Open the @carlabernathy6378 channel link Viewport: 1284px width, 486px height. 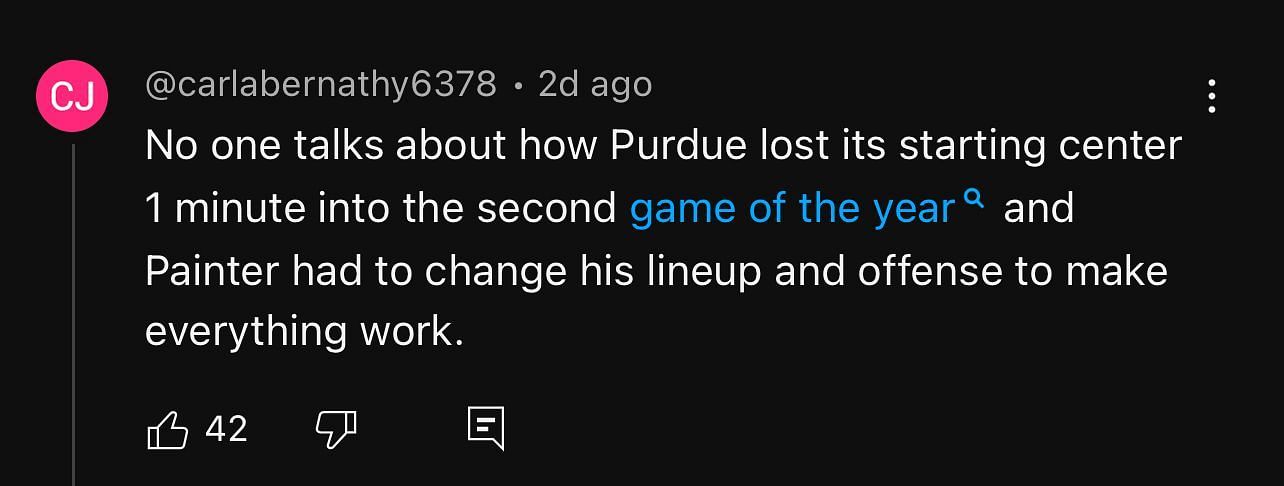pos(320,85)
